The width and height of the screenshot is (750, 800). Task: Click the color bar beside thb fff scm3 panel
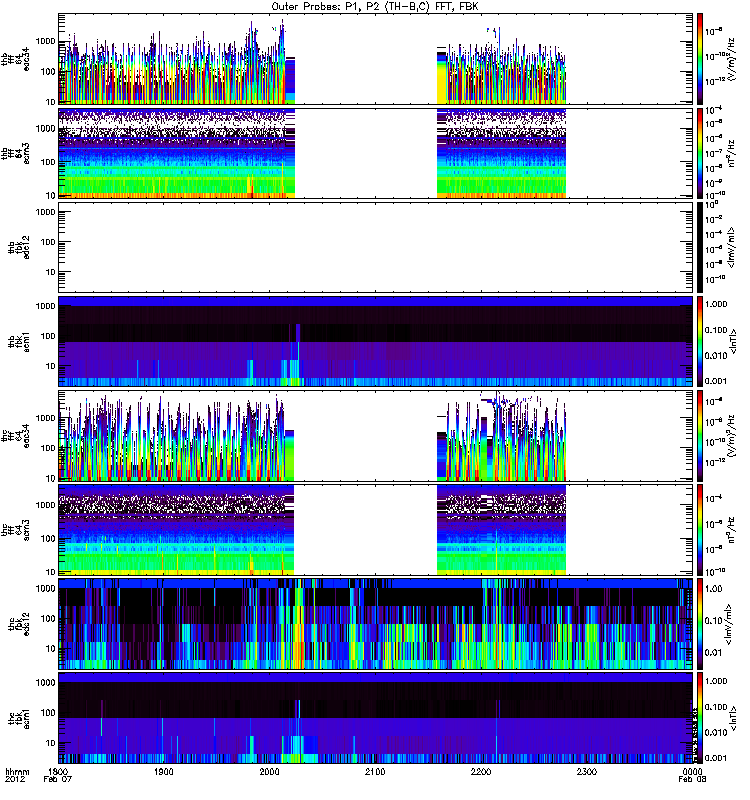700,153
